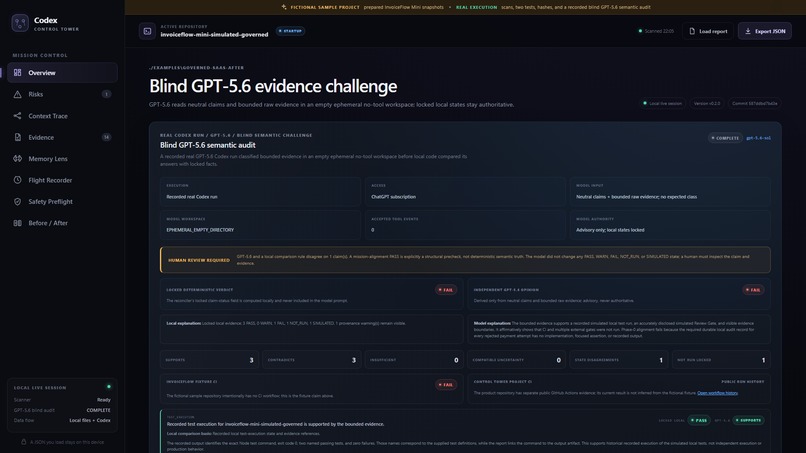Click the Export JSON button
Image resolution: width=806 pixels, height=453 pixels.
765,31
